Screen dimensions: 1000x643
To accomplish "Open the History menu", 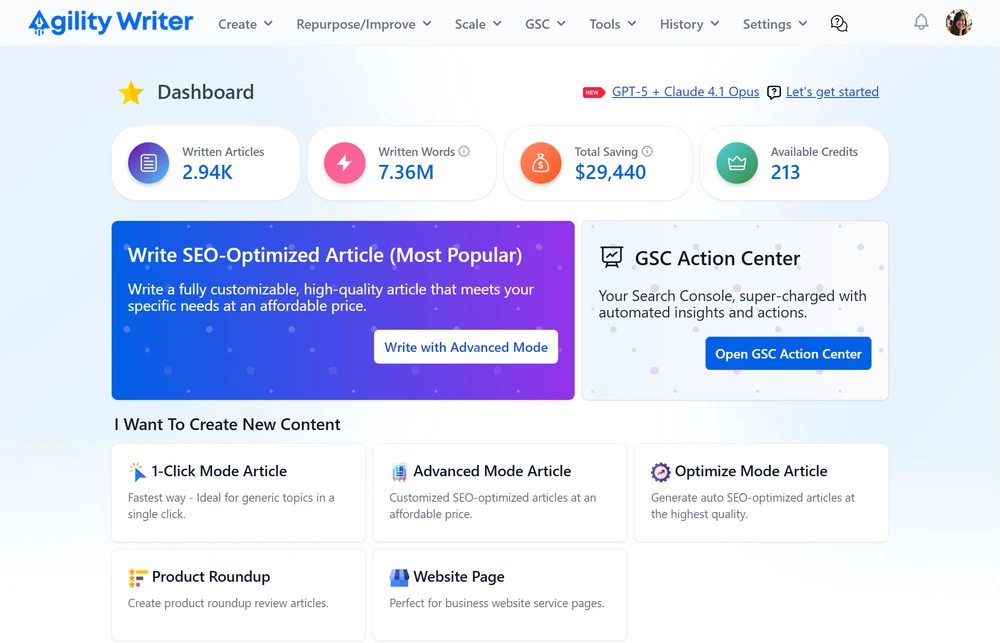I will (689, 24).
